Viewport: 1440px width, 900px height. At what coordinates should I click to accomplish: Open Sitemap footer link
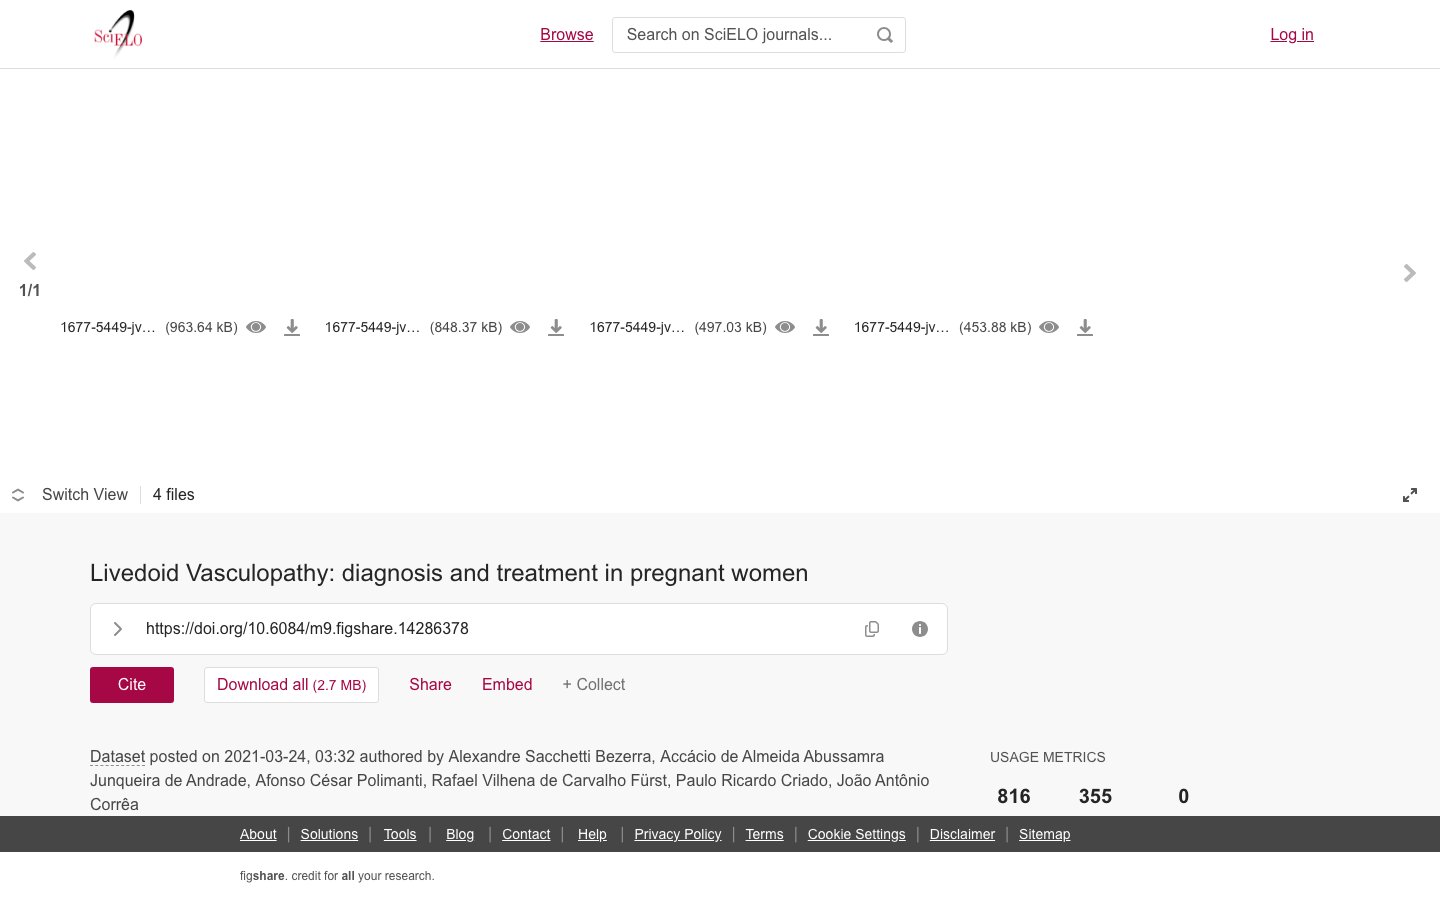pyautogui.click(x=1044, y=834)
